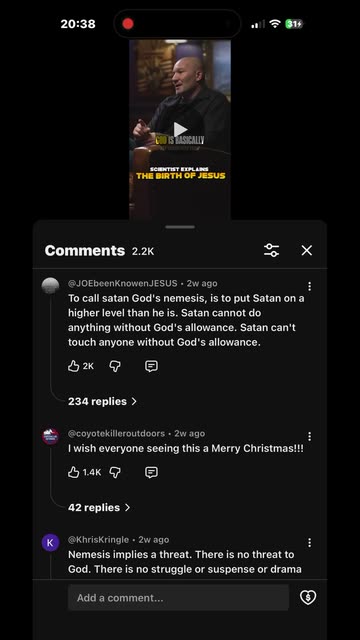This screenshot has height=640, width=360.
Task: Reply to the @coyotekilleroutdoors comment
Action: (151, 472)
